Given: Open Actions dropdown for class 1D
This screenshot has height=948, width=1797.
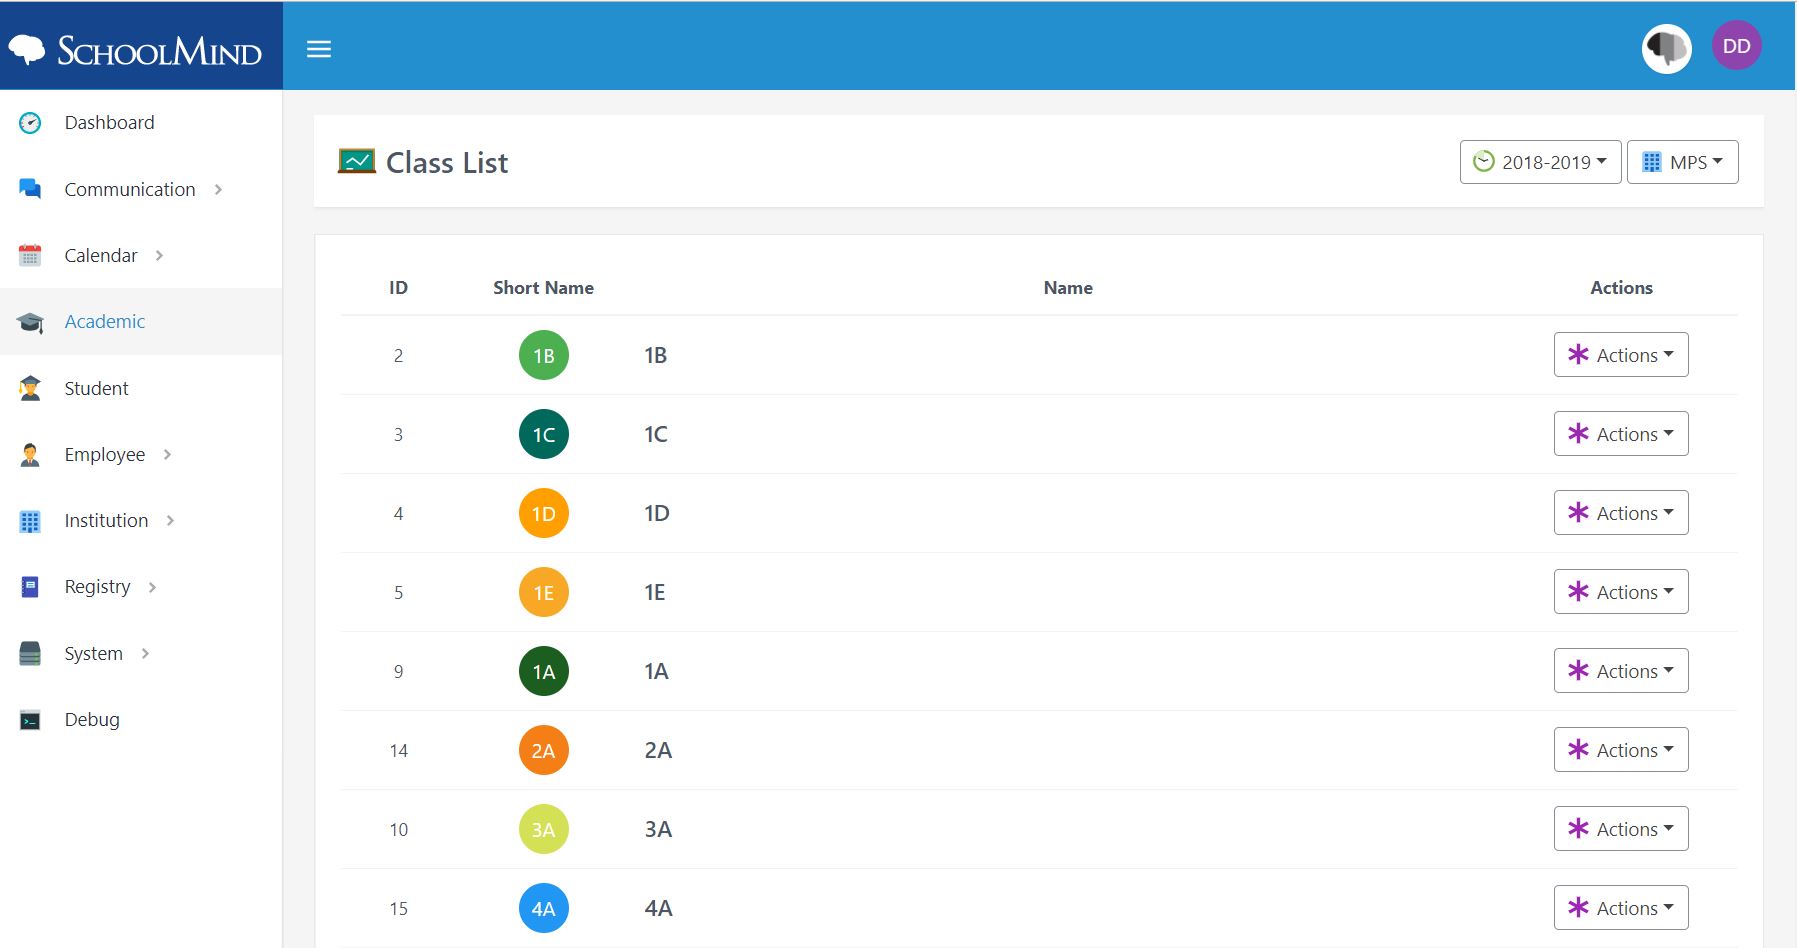Looking at the screenshot, I should 1621,513.
